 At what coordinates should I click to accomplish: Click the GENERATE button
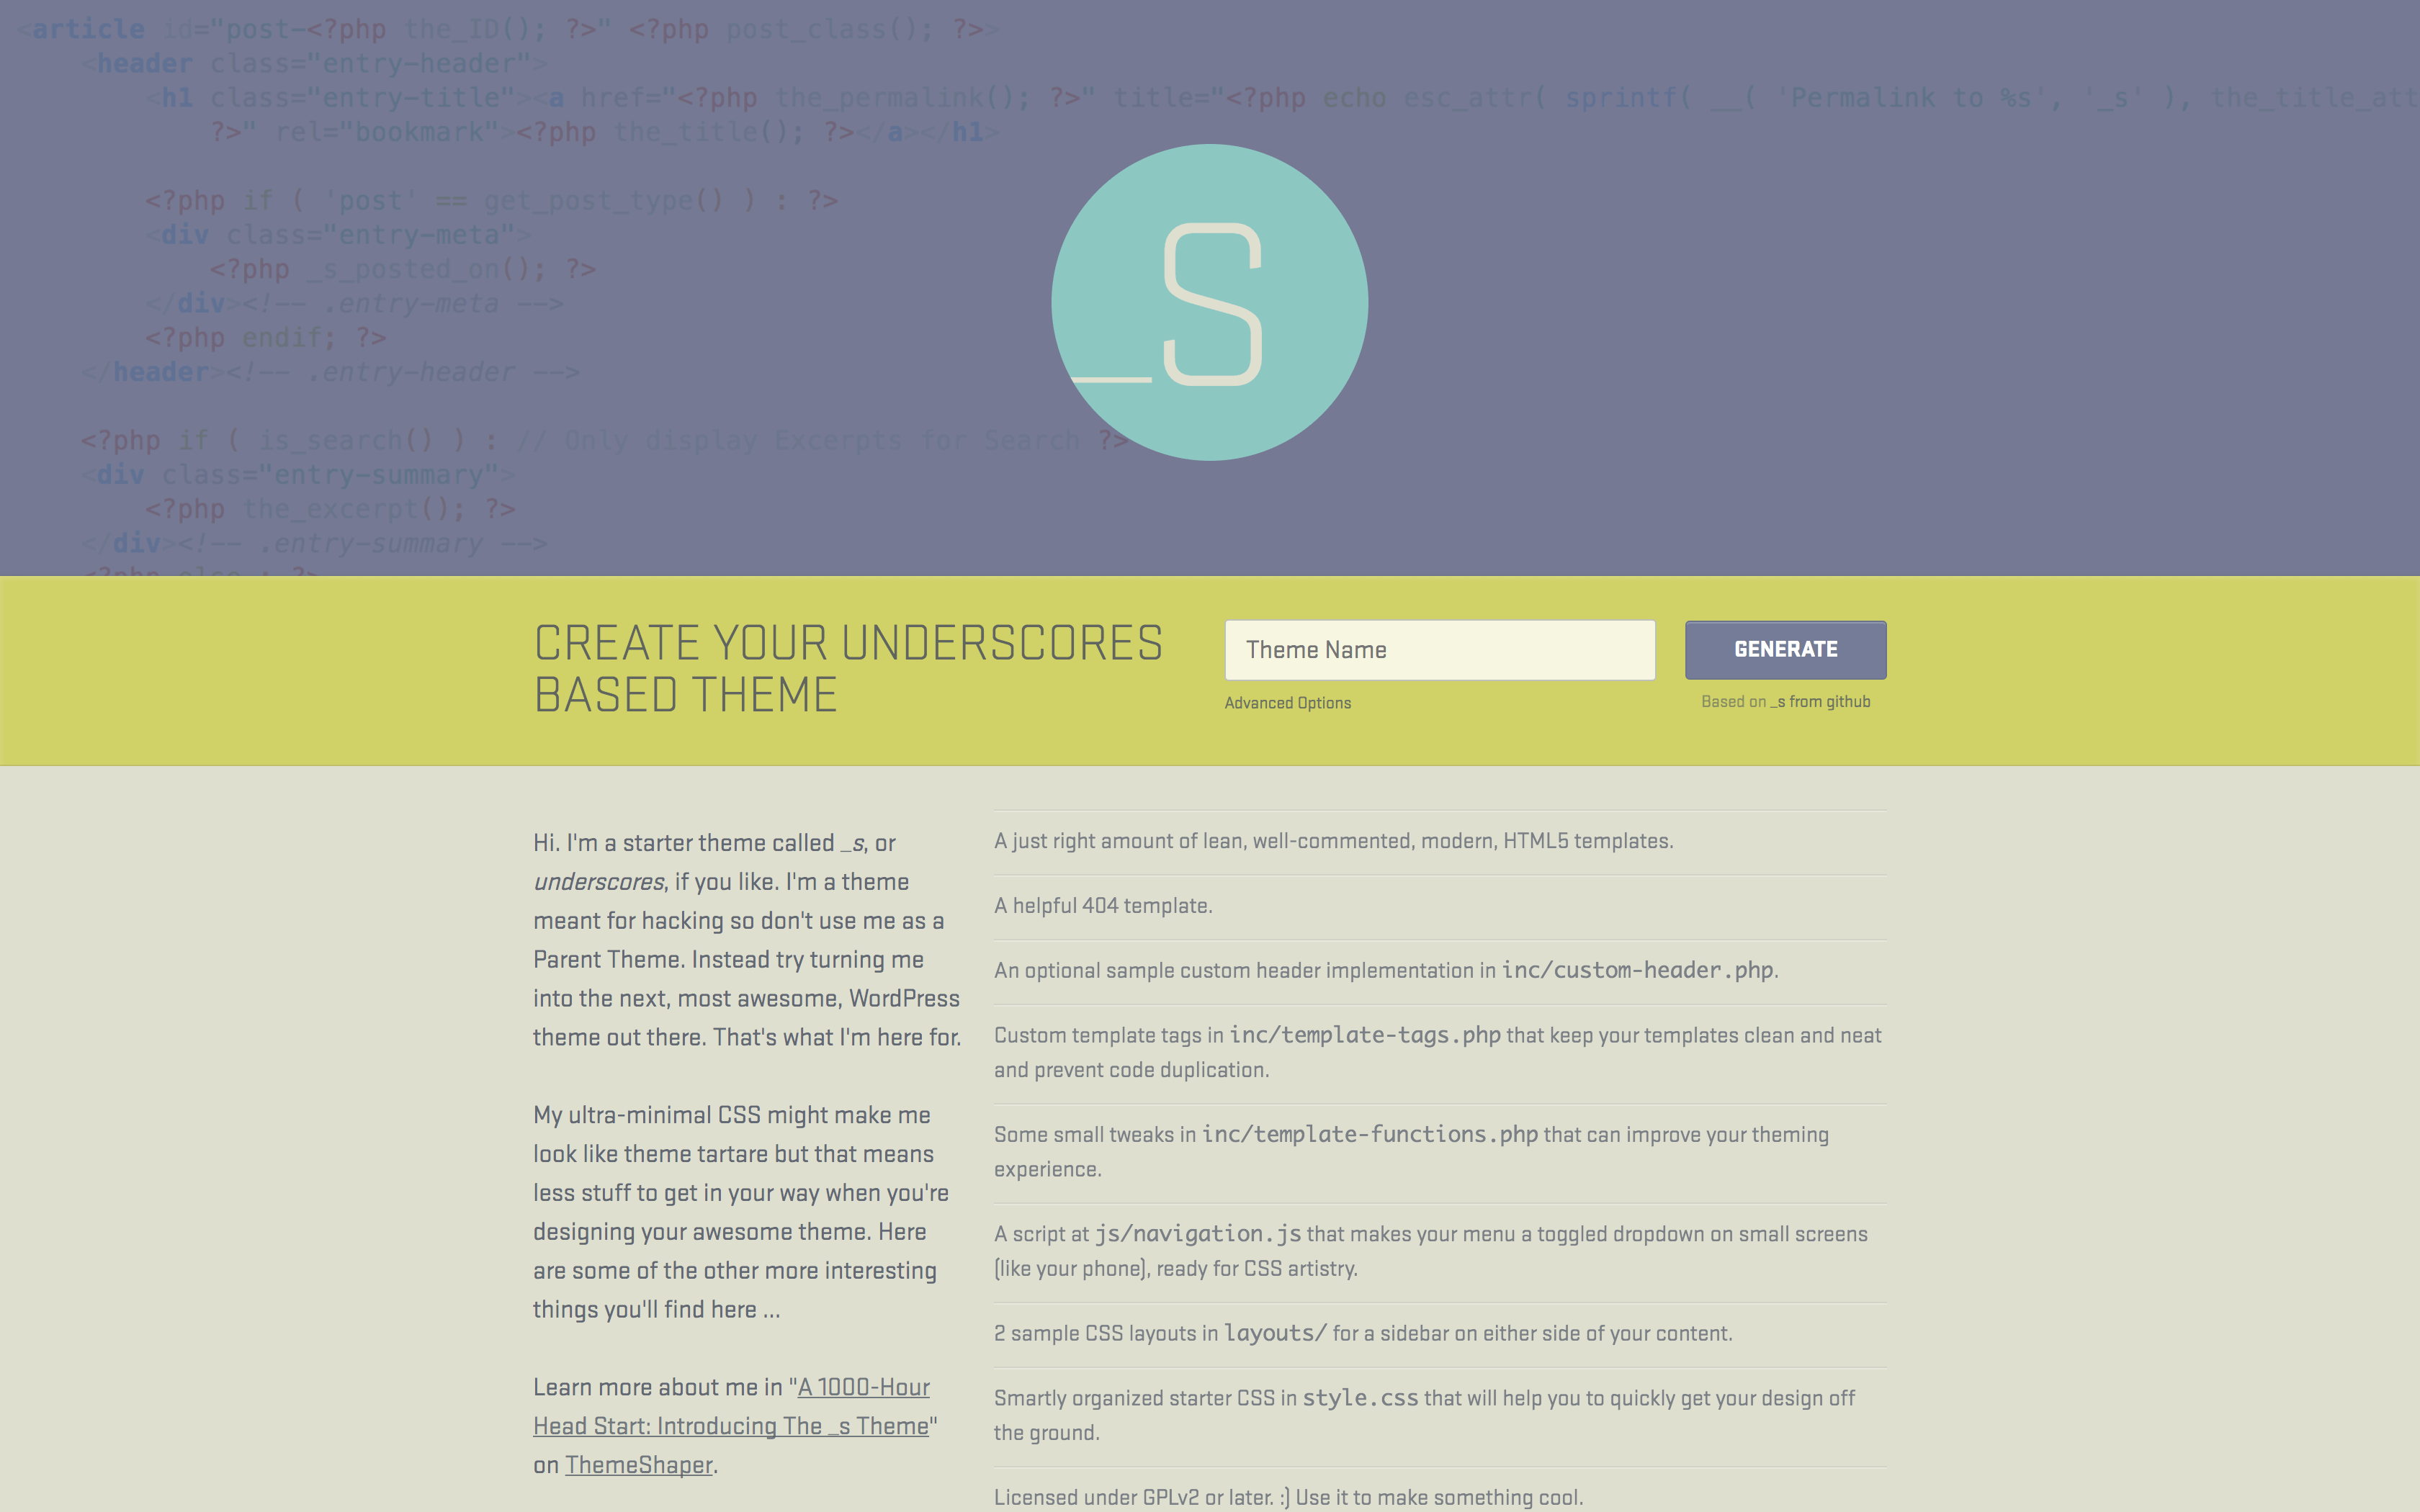(x=1784, y=649)
